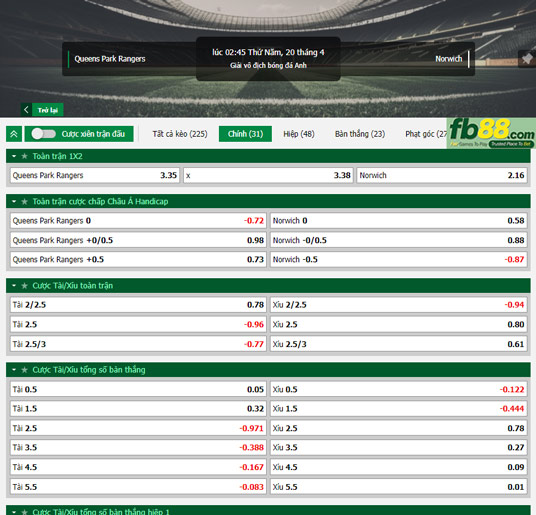Select Tài 5.5 at -0.083

[138, 487]
